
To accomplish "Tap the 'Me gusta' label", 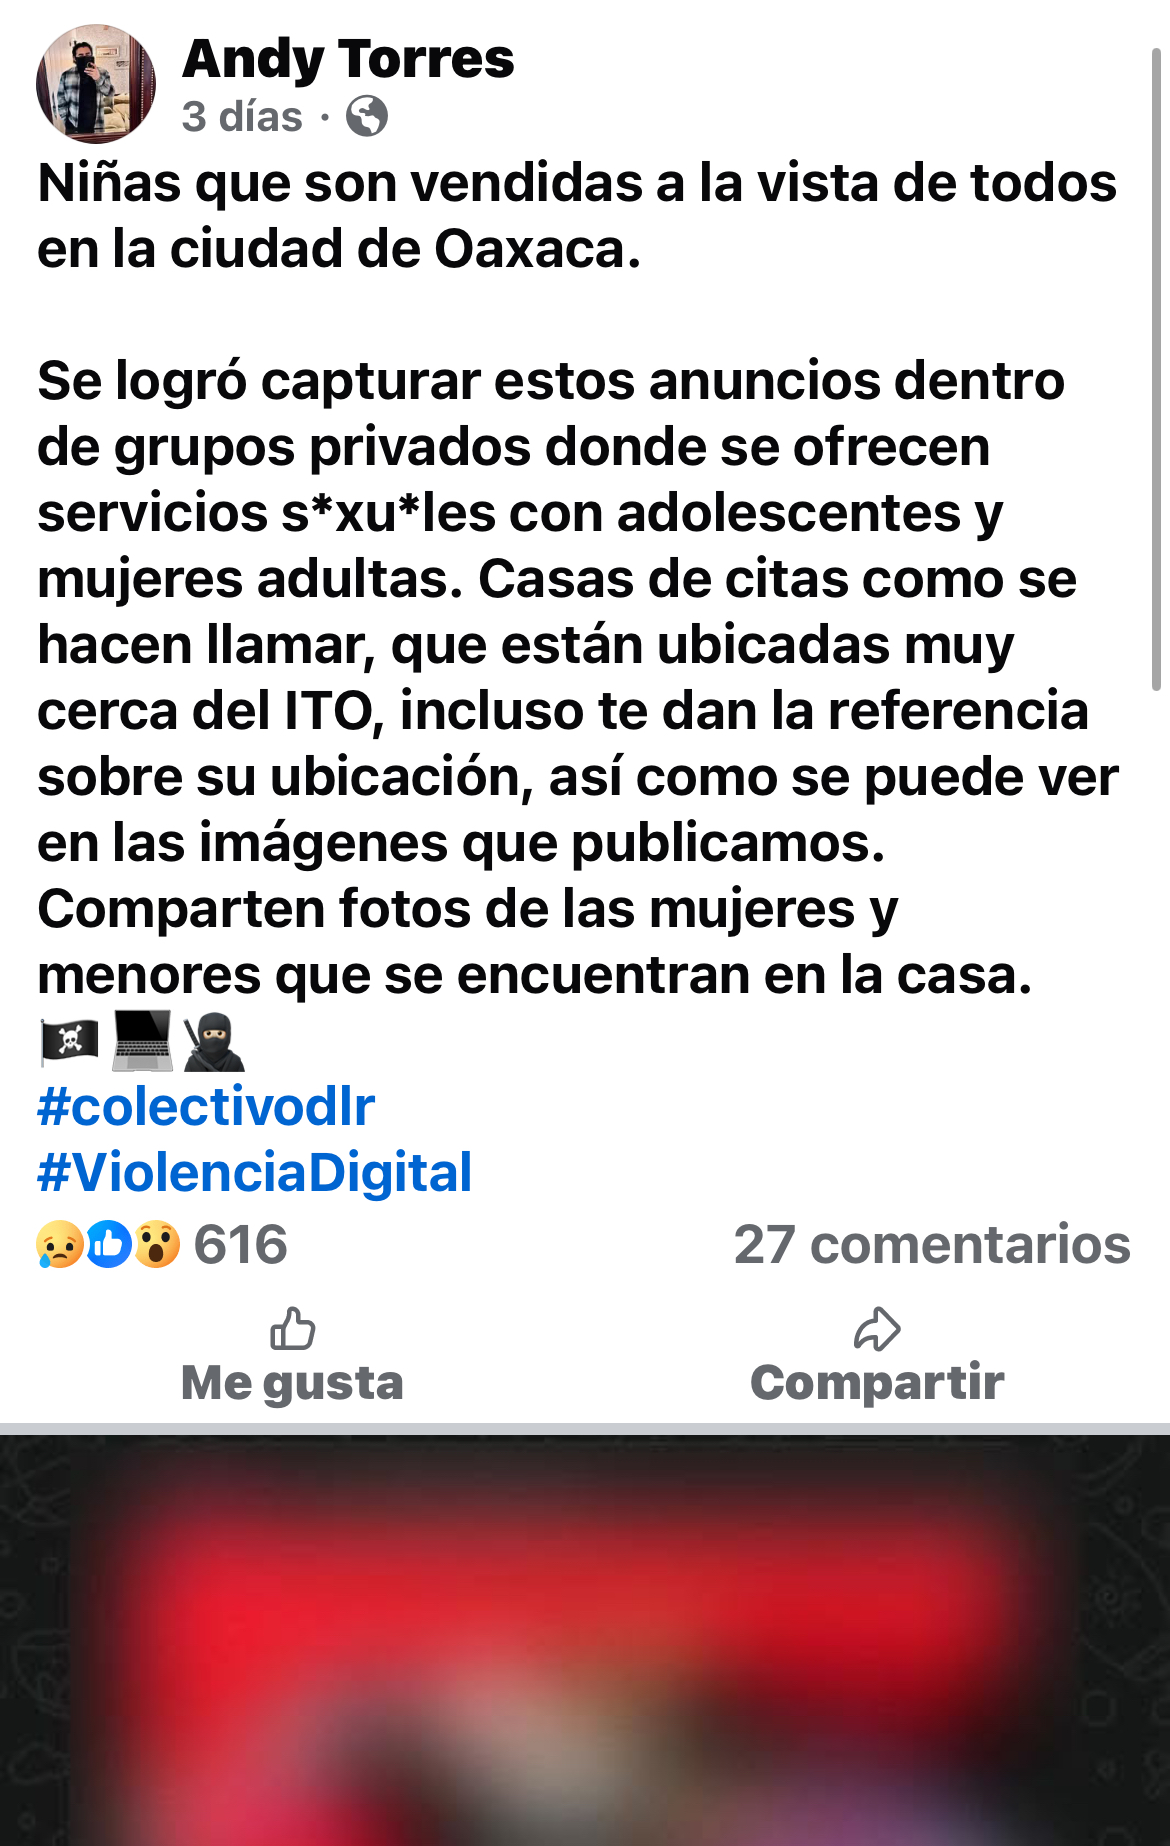I will tap(292, 1382).
